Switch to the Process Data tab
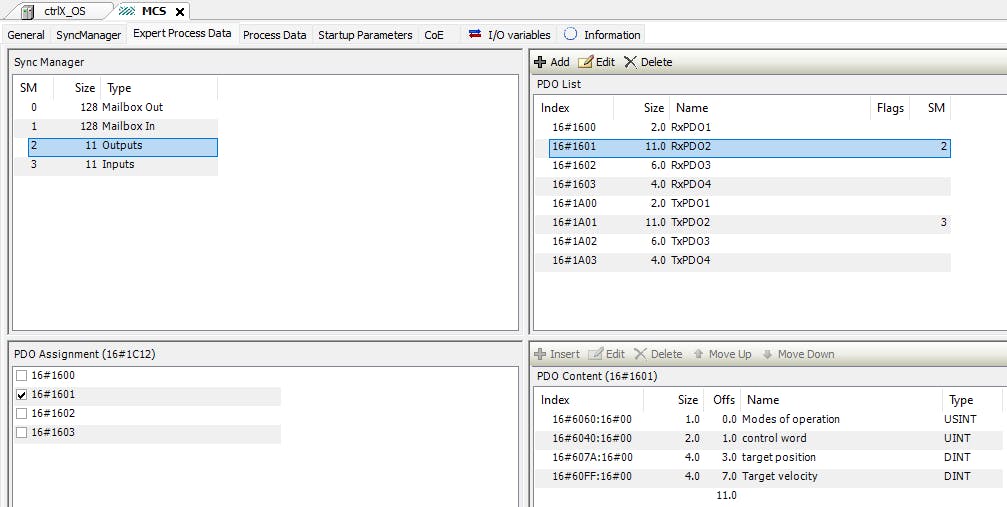The image size is (1007, 507). tap(275, 35)
